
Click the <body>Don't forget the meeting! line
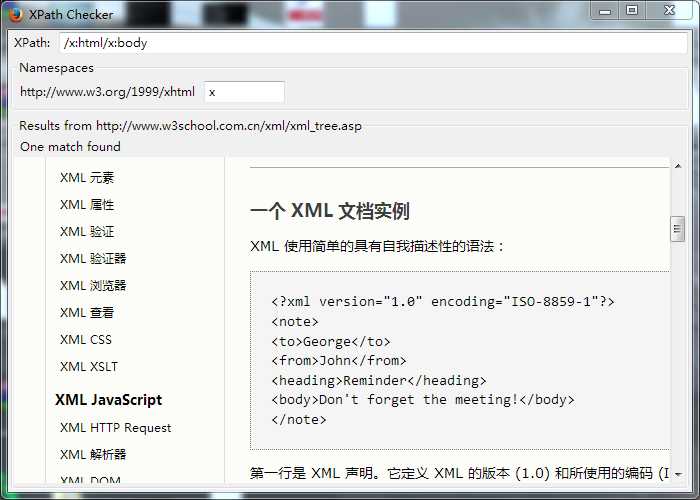coord(423,400)
